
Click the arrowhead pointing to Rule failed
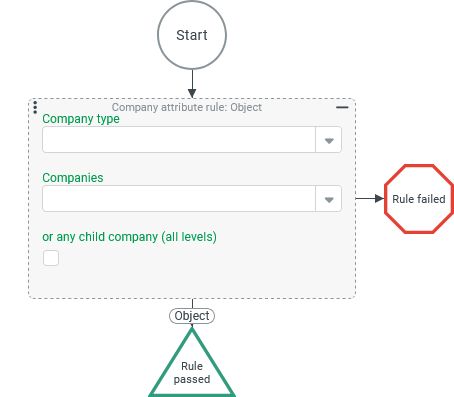(x=379, y=198)
